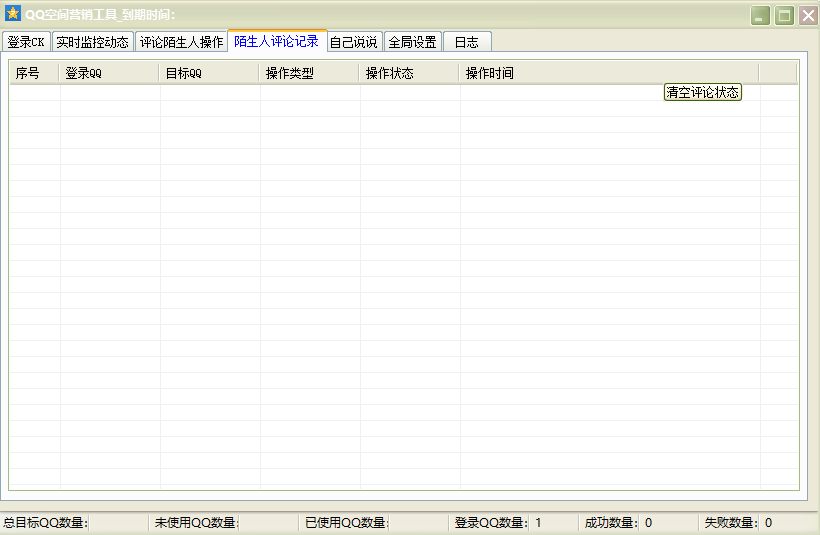Sort by the 登录QQ column header
Image resolution: width=820 pixels, height=535 pixels.
(x=109, y=73)
